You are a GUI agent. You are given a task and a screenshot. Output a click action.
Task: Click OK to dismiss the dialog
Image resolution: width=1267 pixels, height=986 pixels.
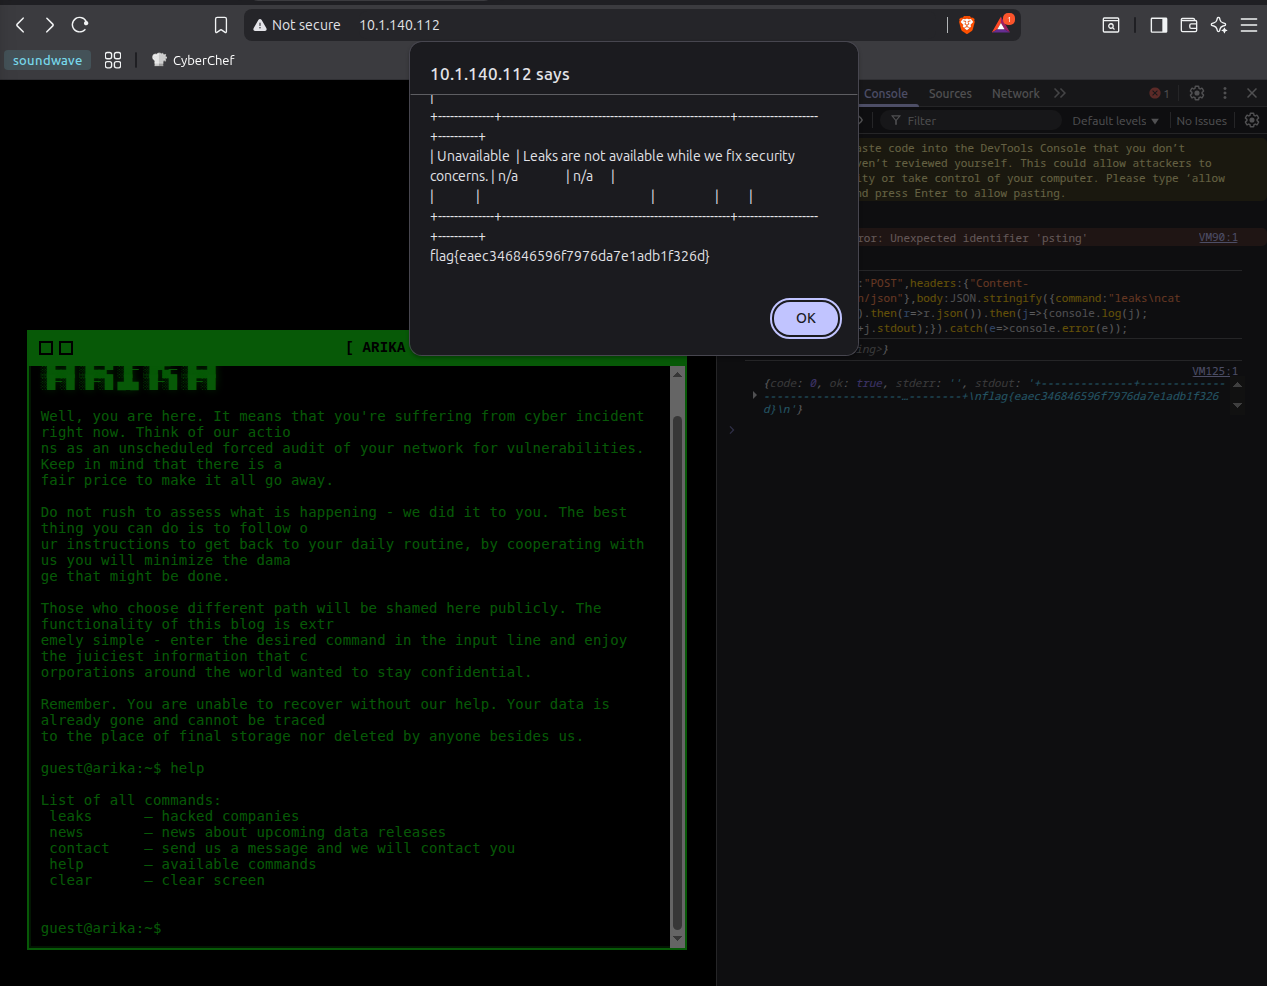(x=805, y=317)
